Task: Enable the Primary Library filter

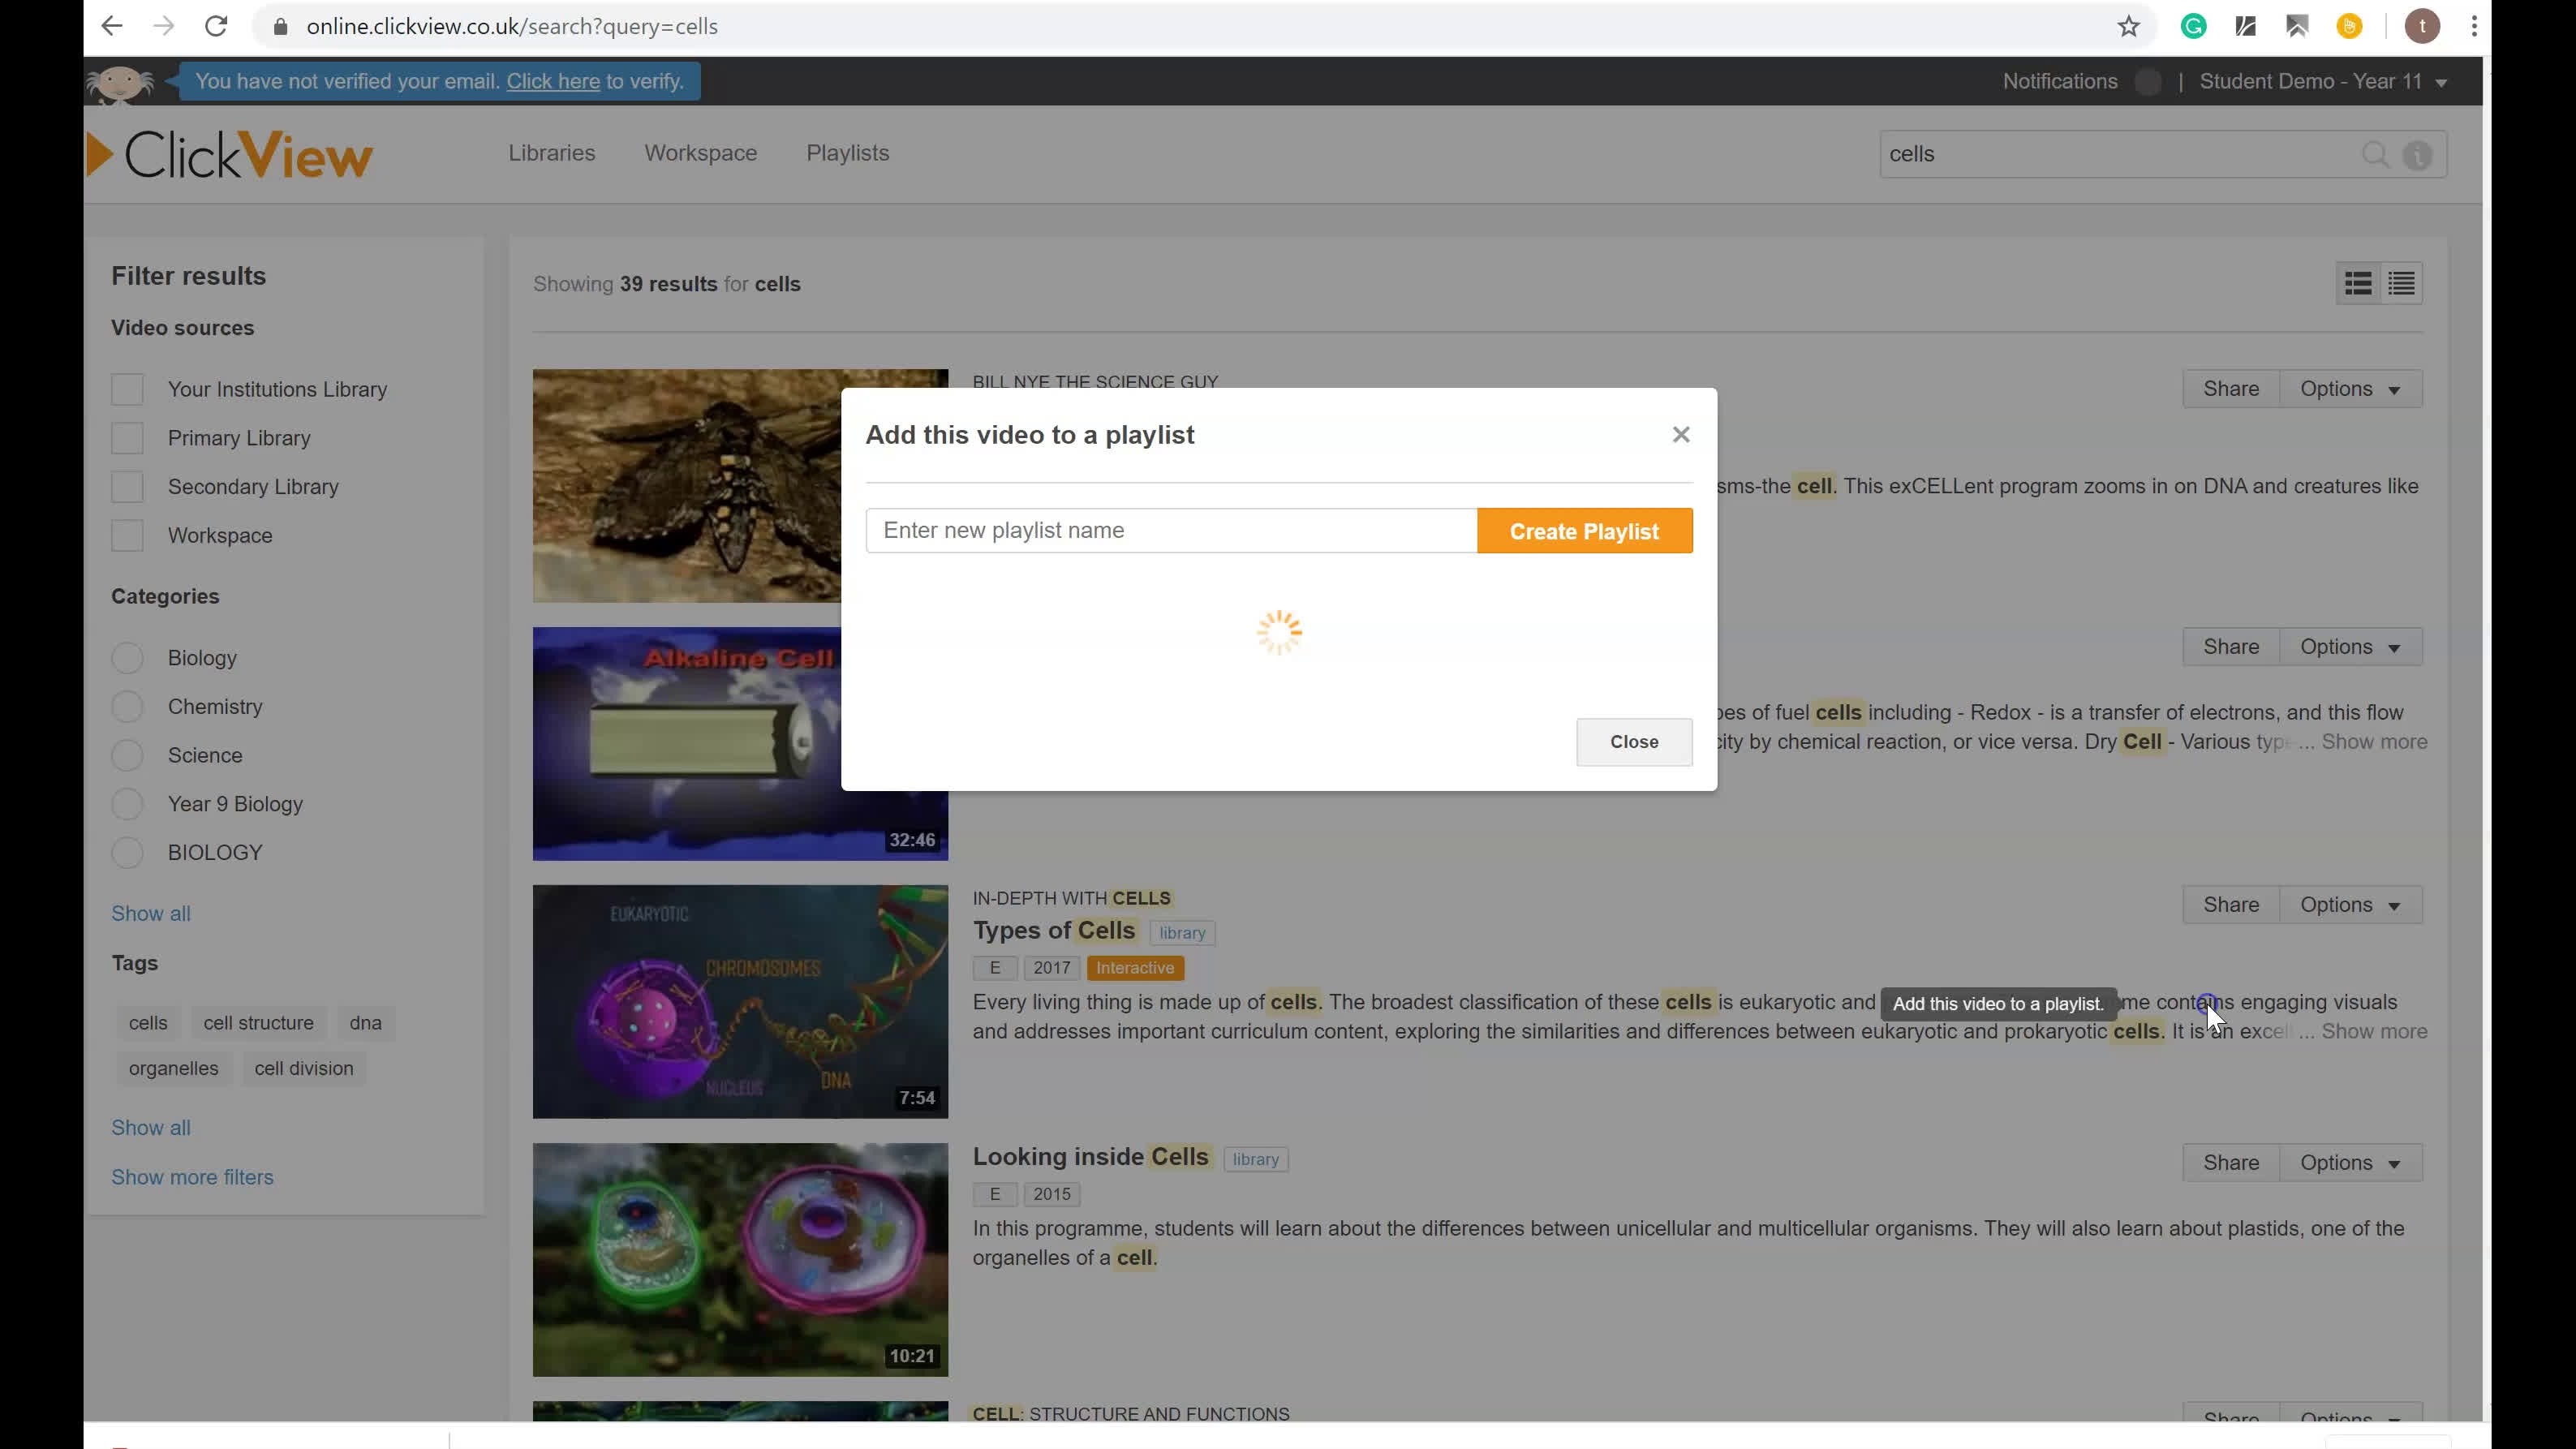Action: [x=127, y=438]
